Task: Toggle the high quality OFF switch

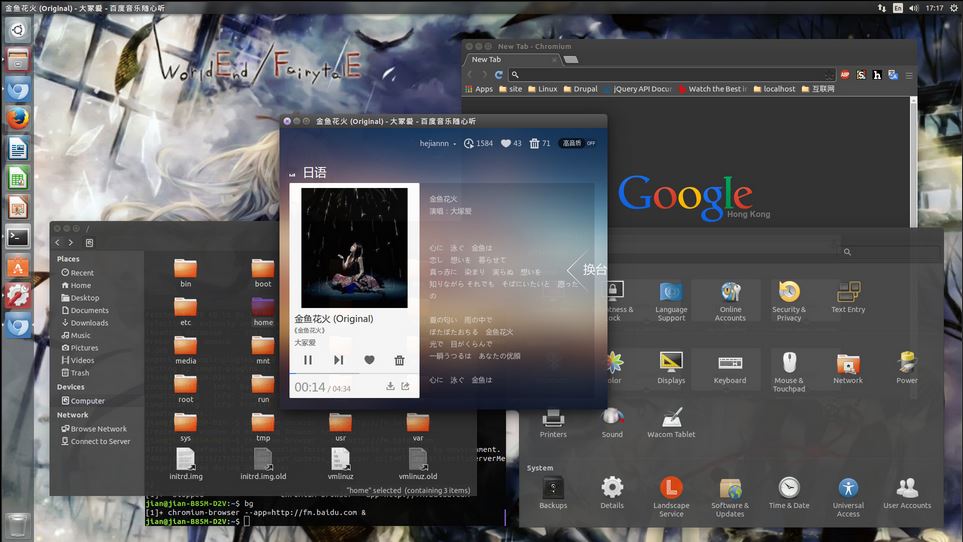Action: [x=578, y=143]
